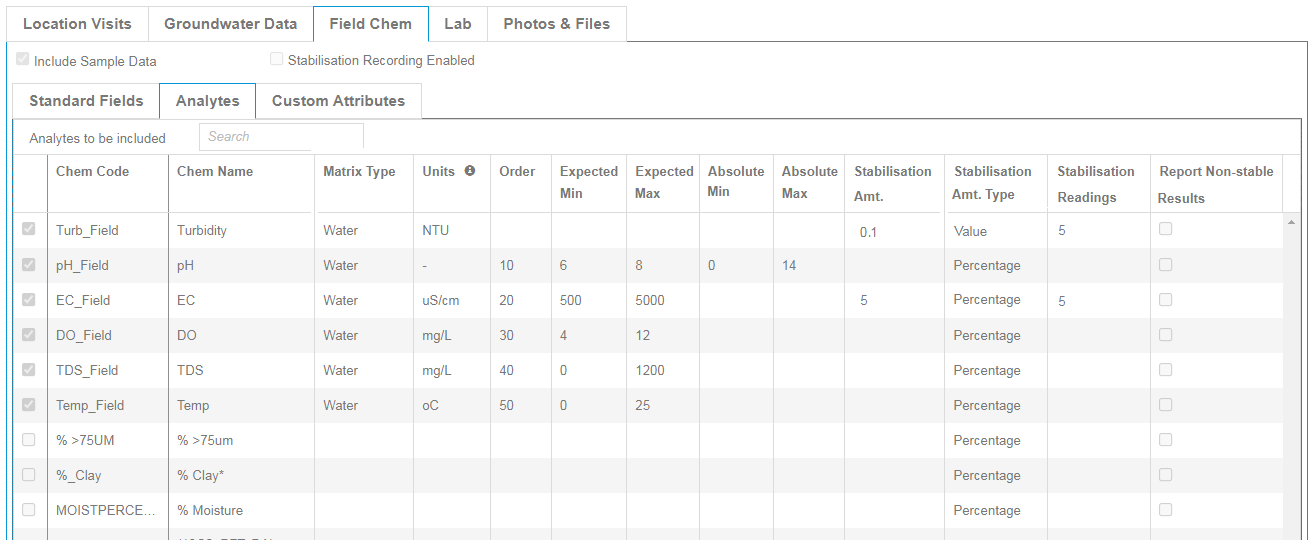Open the Custom Attributes subtab
Screen dimensions: 1313x540
[338, 101]
